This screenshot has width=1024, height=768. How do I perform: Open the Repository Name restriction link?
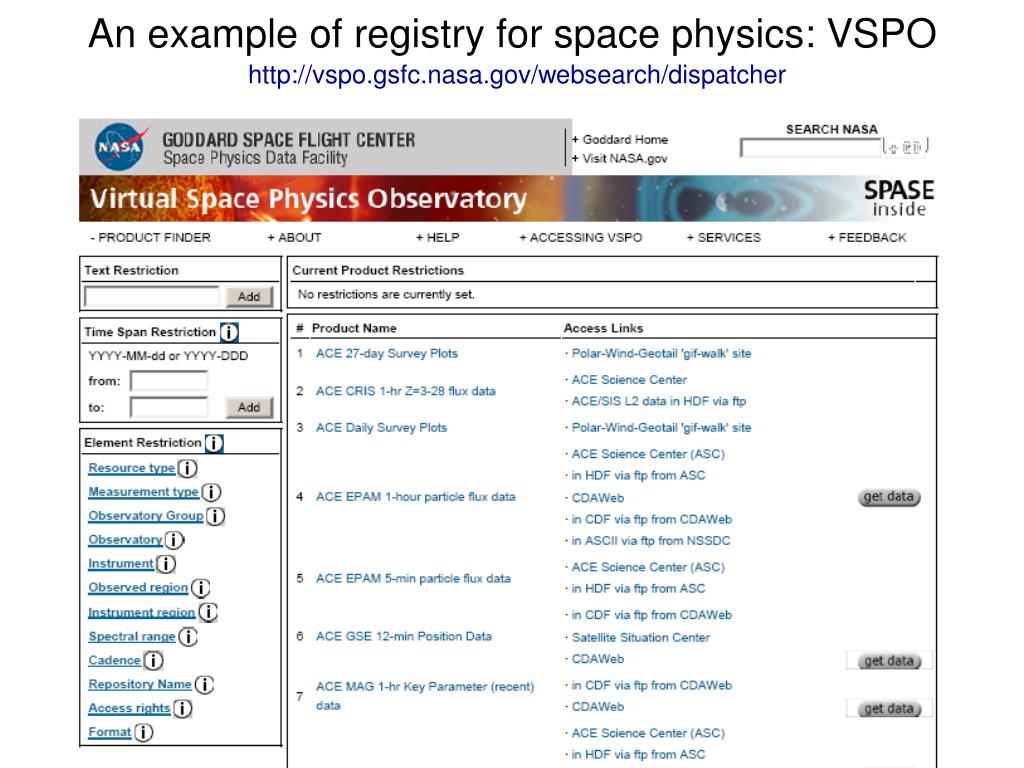(140, 684)
